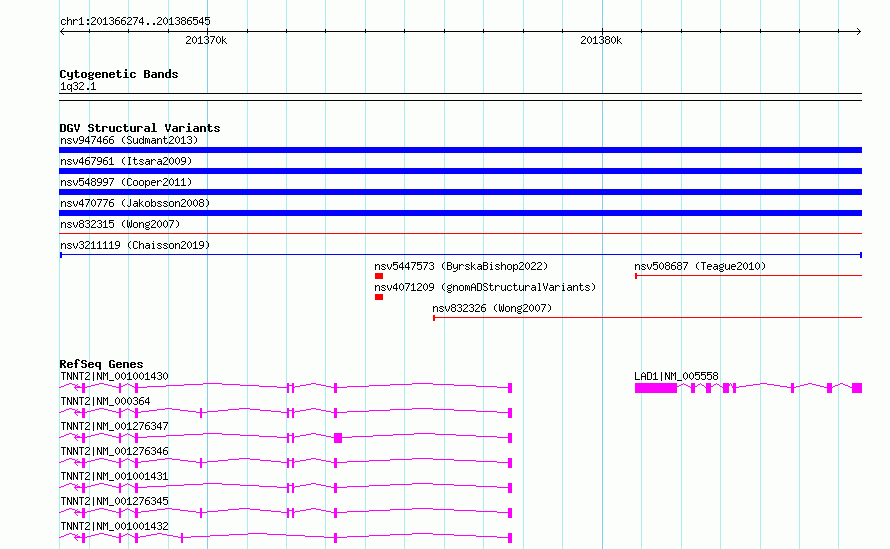
Task: Select the nsv508687 (Teague2010) red line
Action: 748,276
